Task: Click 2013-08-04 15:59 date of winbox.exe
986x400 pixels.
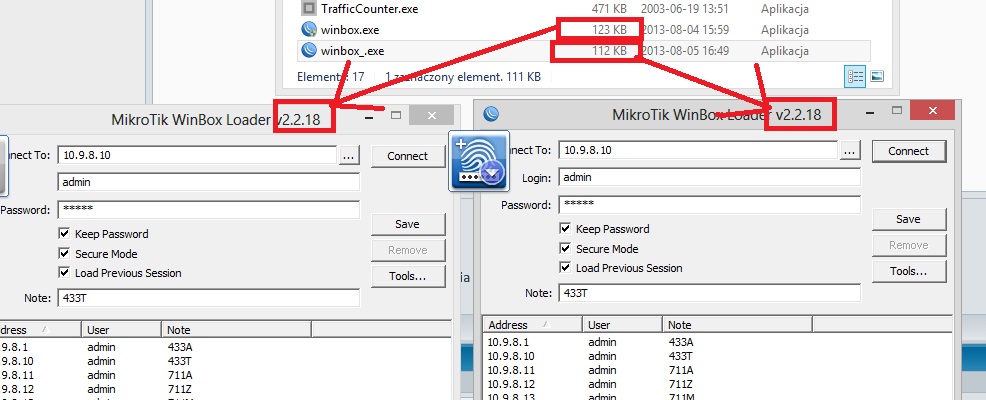Action: [x=685, y=30]
